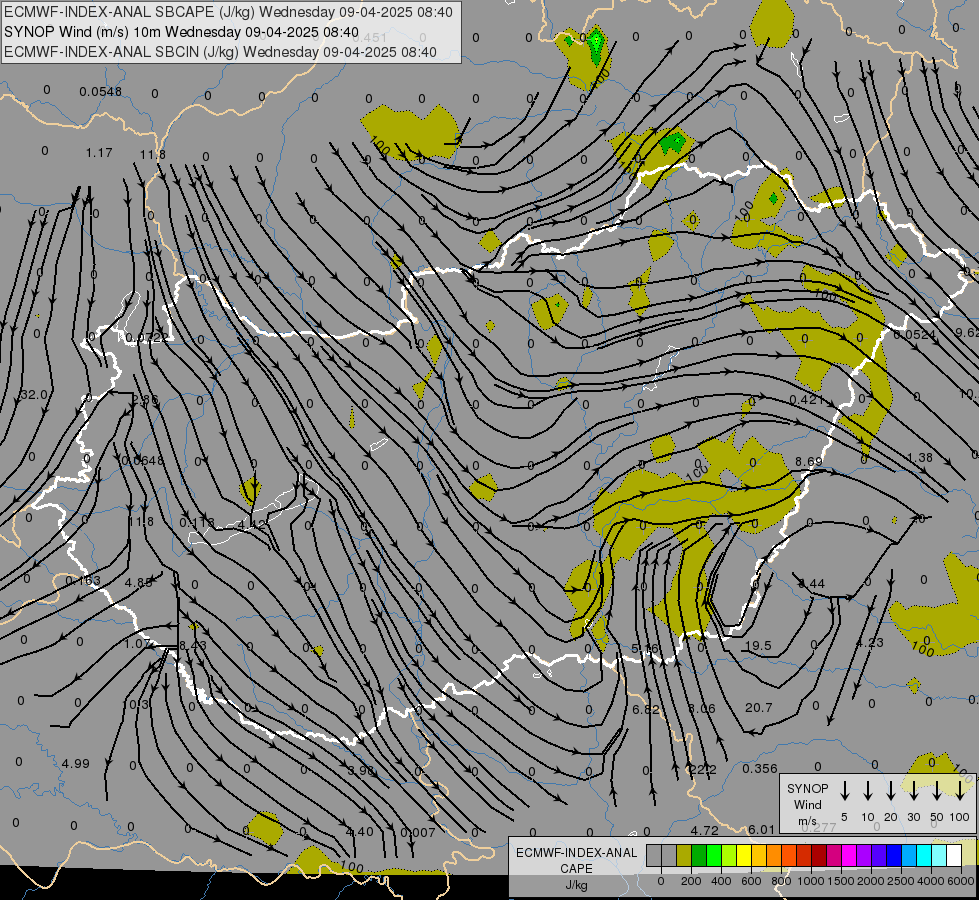This screenshot has width=979, height=900.
Task: Click the 2500 tick label on CAPE scale
Action: tap(901, 881)
